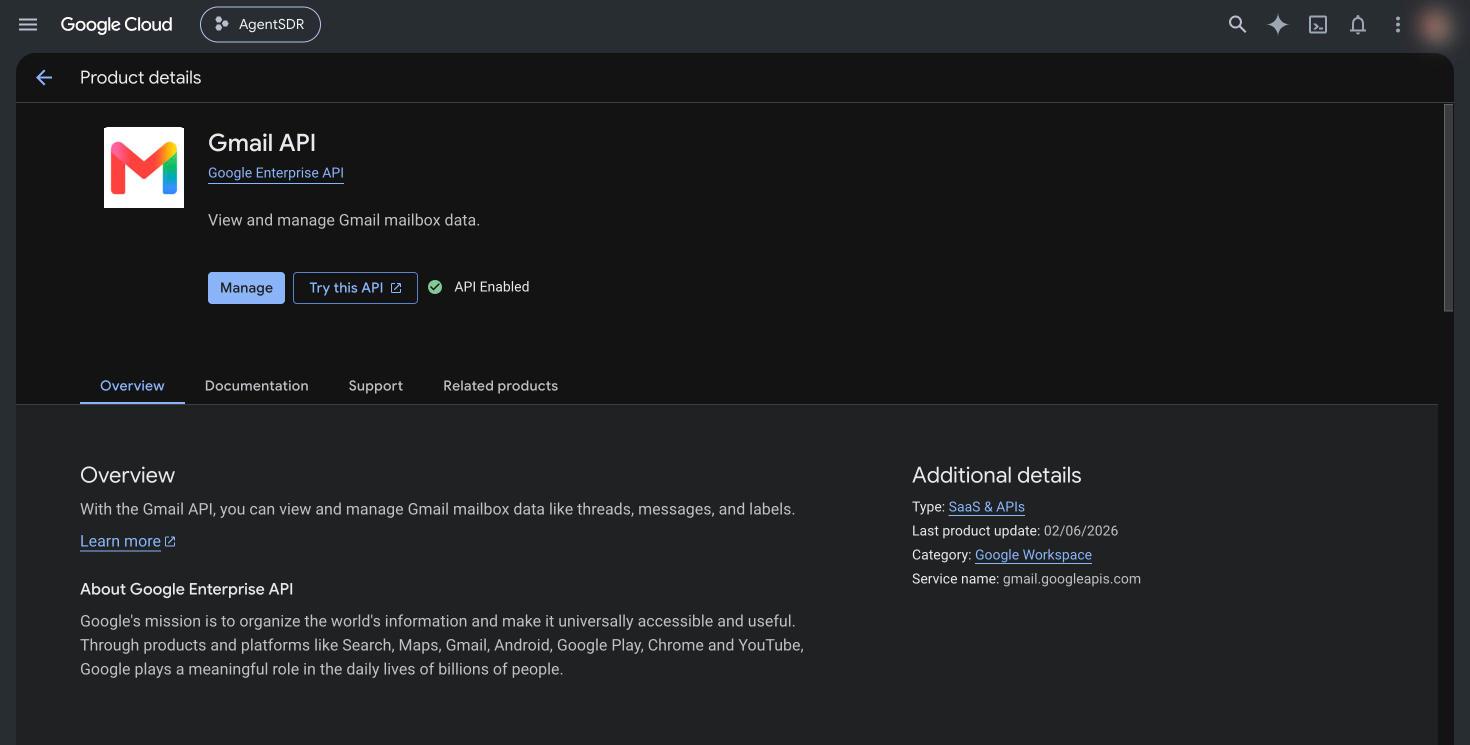The image size is (1470, 745).
Task: Click the user account avatar
Action: pyautogui.click(x=1437, y=25)
